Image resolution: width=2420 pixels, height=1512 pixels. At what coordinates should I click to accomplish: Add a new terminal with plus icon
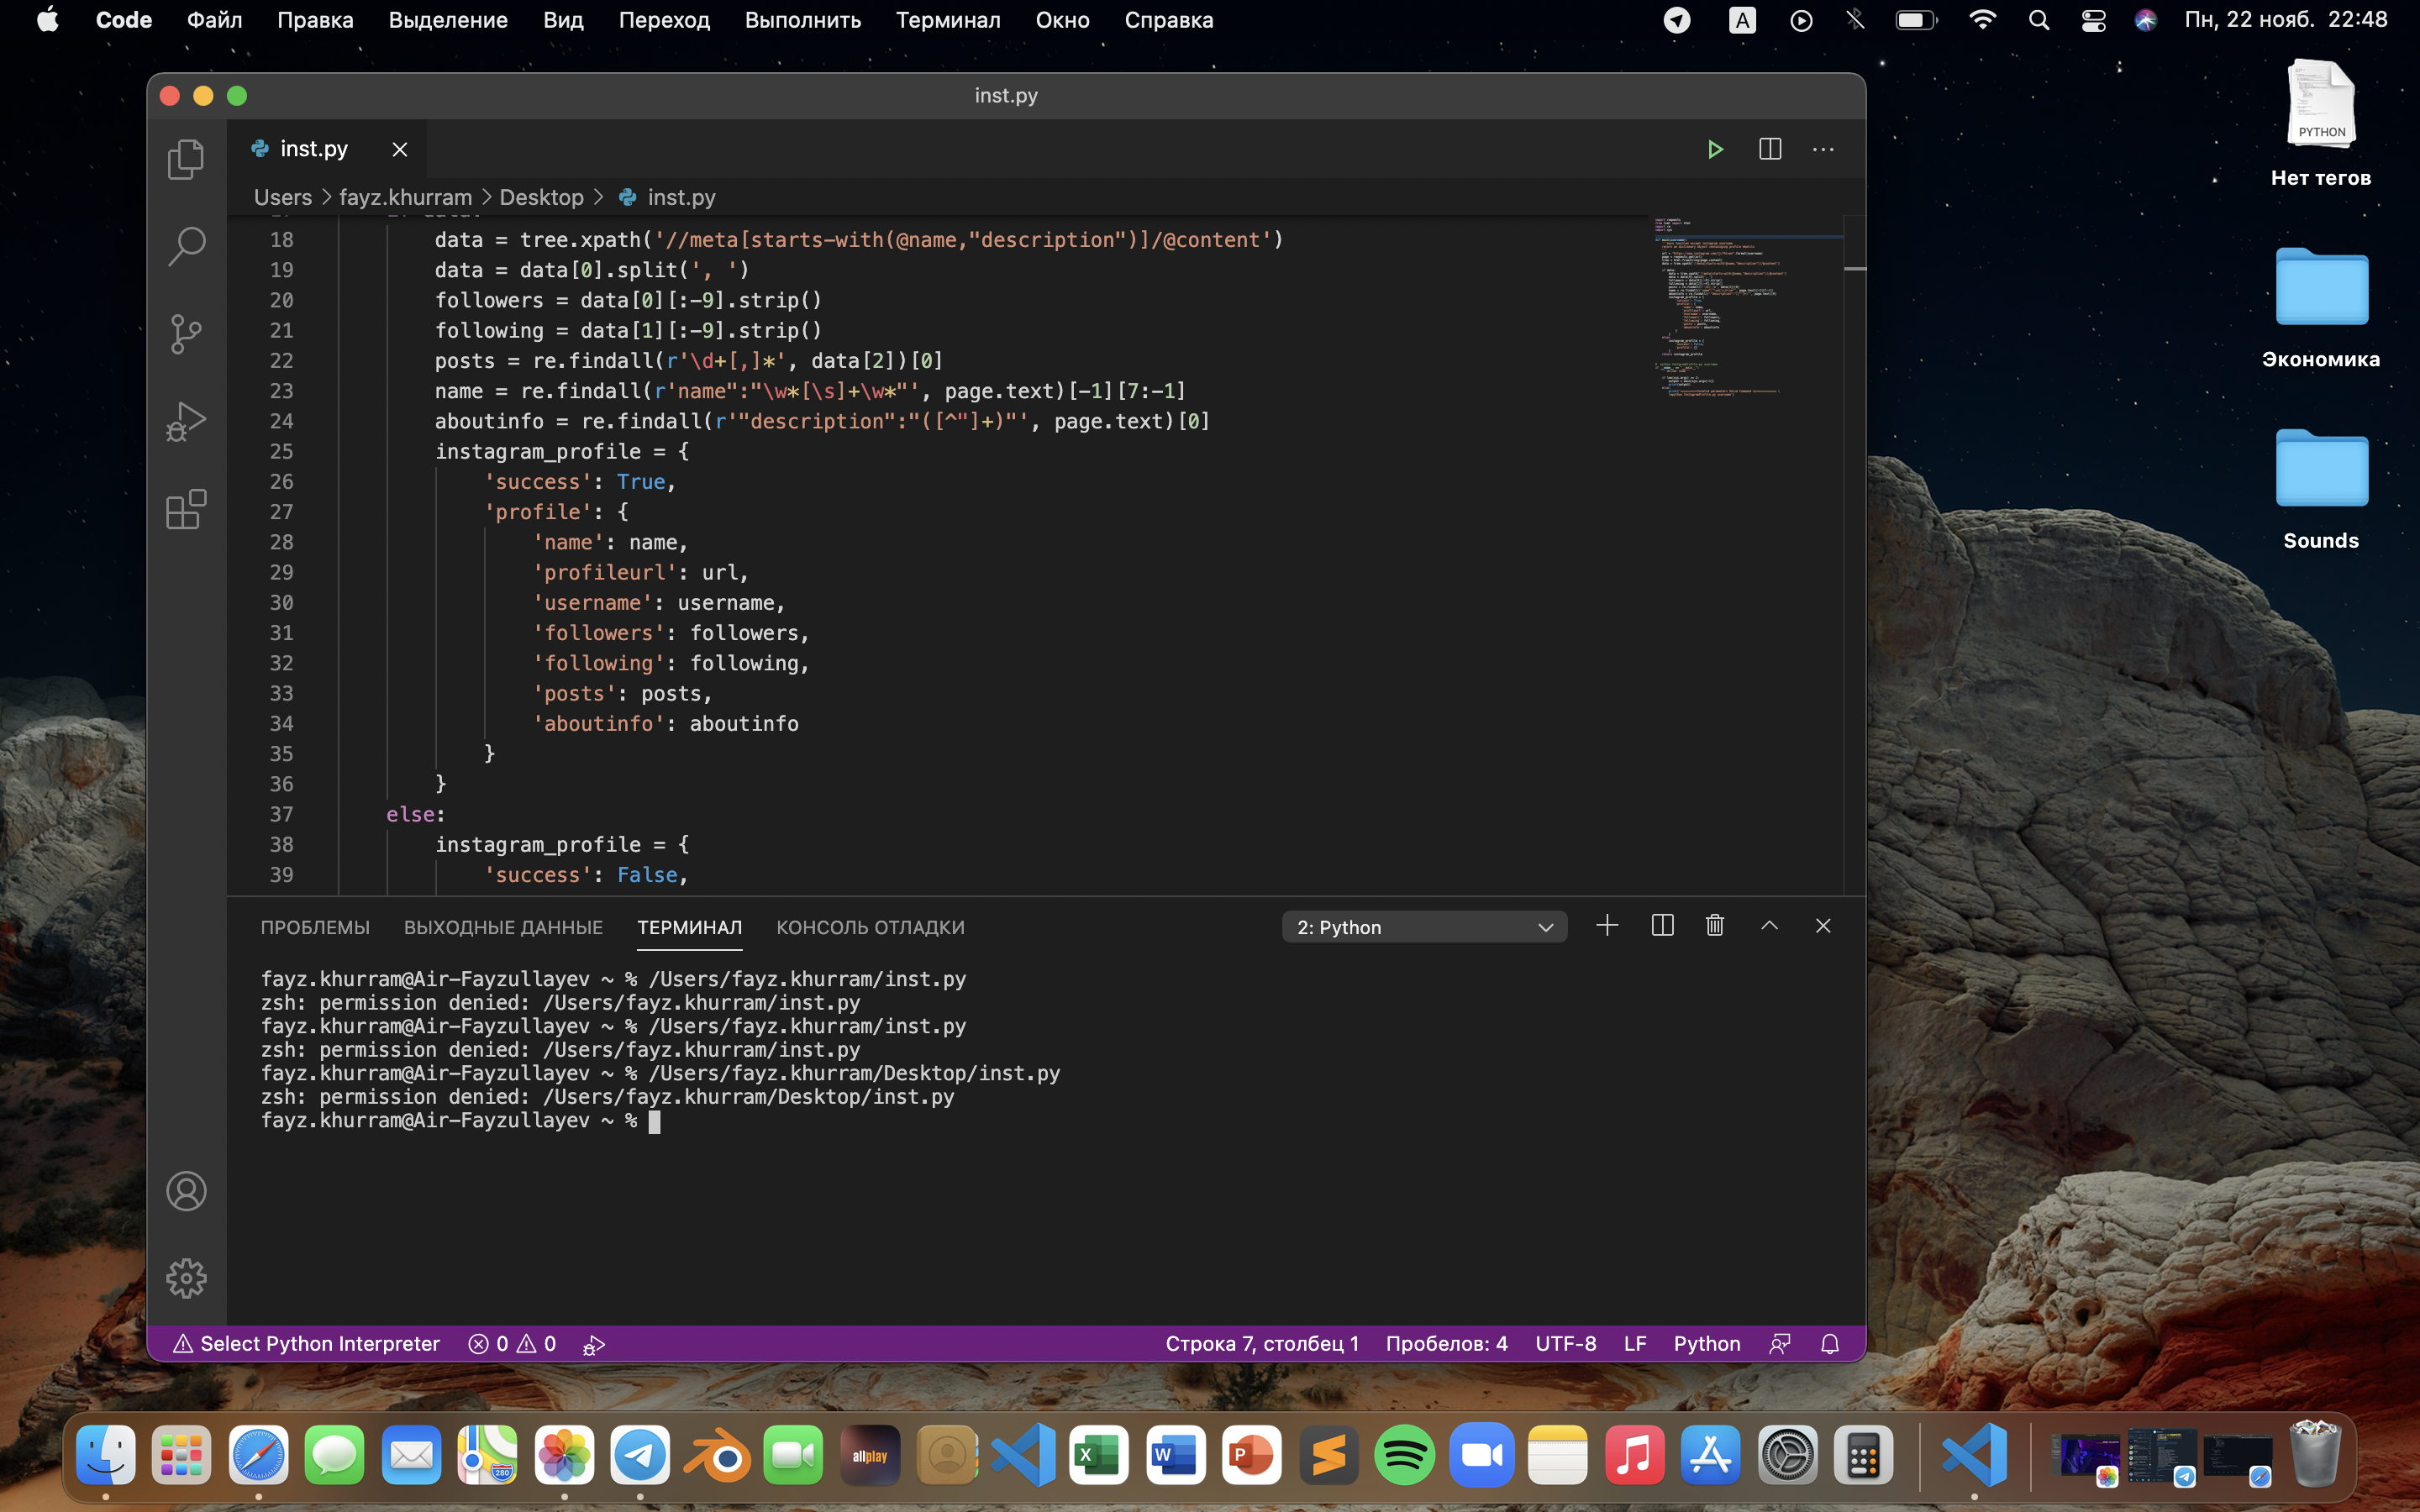tap(1607, 926)
